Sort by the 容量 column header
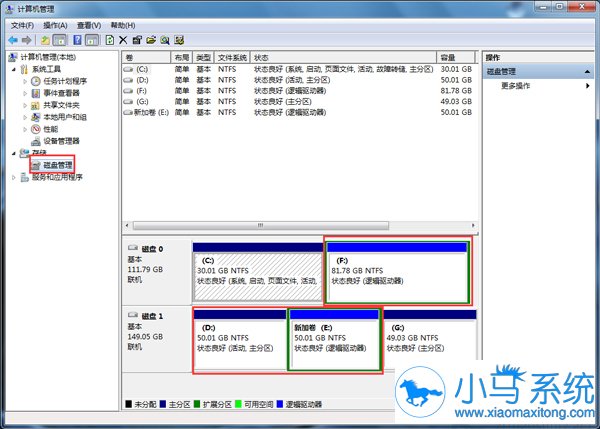 (456, 58)
